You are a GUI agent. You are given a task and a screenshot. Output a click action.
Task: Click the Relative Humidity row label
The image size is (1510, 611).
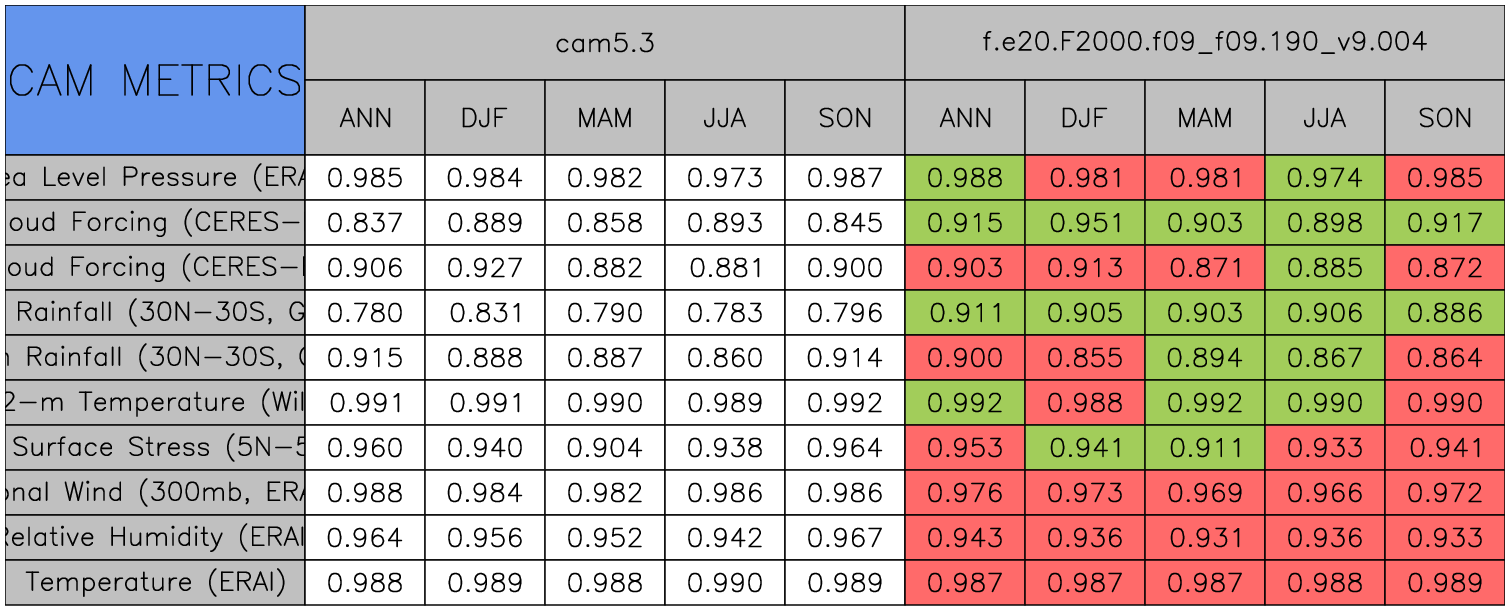(155, 537)
